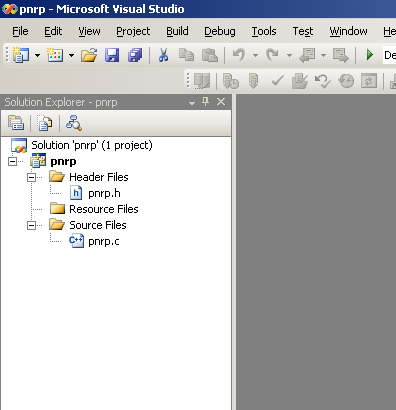Open the solution configuration combo box
The height and width of the screenshot is (410, 396).
coord(389,55)
